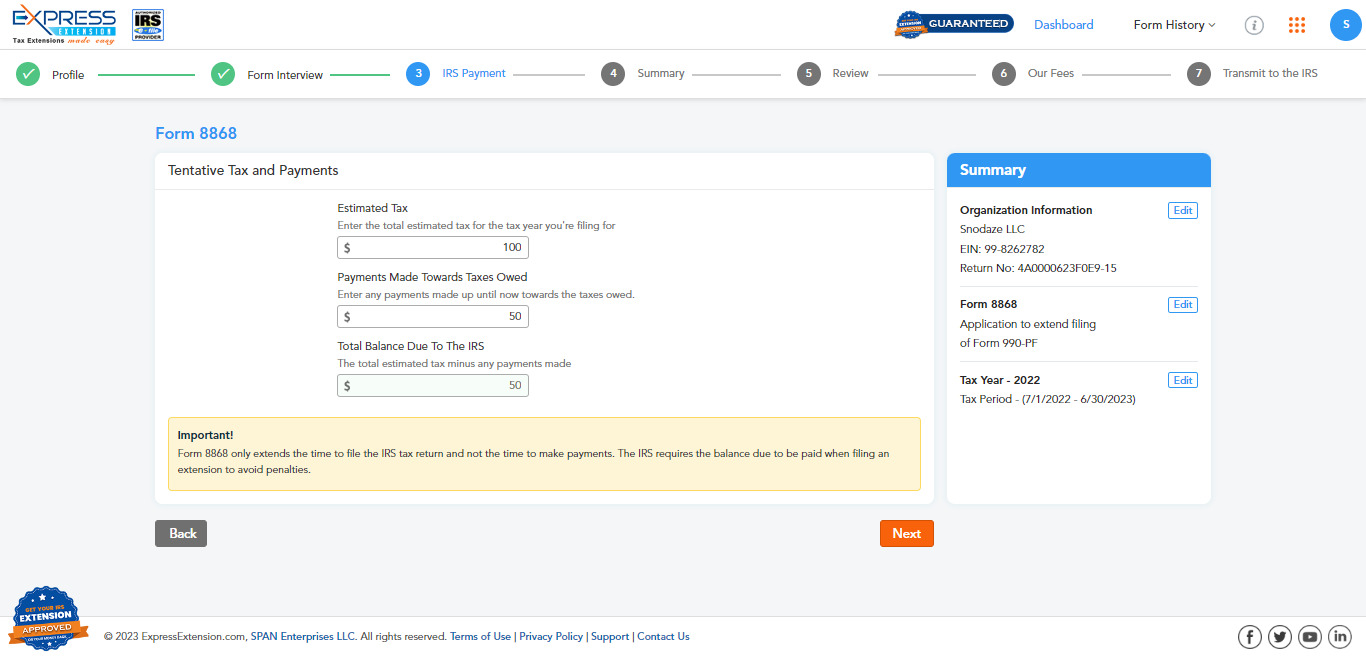Open the info circle icon
The height and width of the screenshot is (657, 1366).
tap(1254, 25)
